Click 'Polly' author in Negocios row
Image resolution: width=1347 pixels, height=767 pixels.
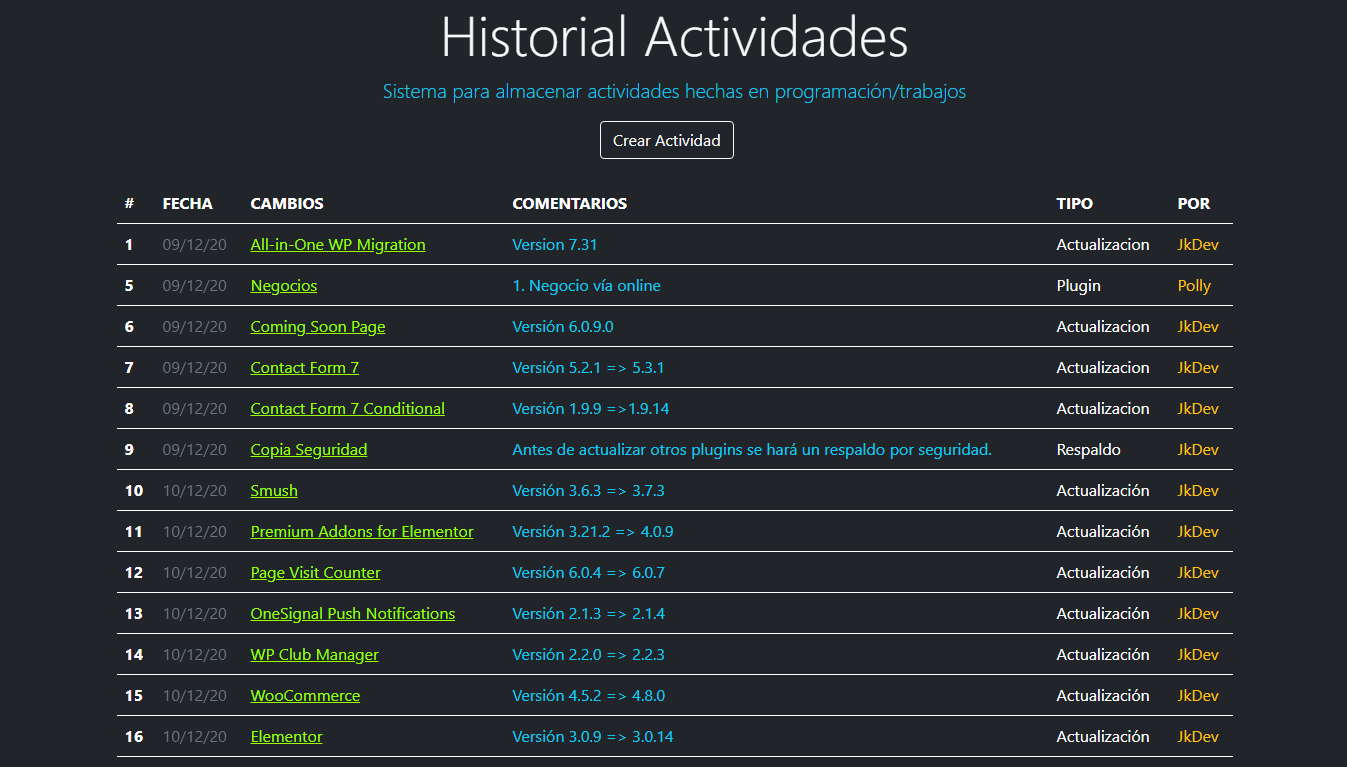(1194, 286)
